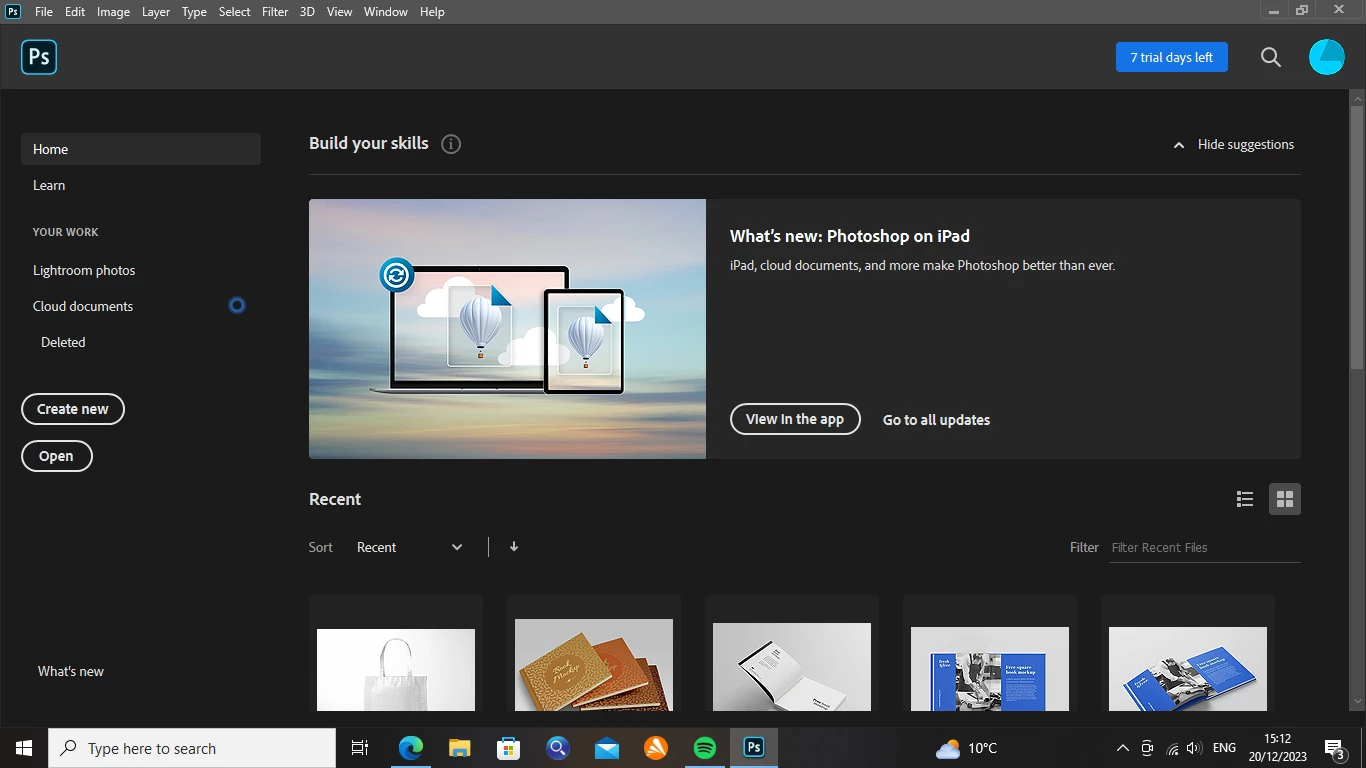This screenshot has width=1366, height=768.
Task: Switch recent files to list view
Action: click(x=1245, y=499)
